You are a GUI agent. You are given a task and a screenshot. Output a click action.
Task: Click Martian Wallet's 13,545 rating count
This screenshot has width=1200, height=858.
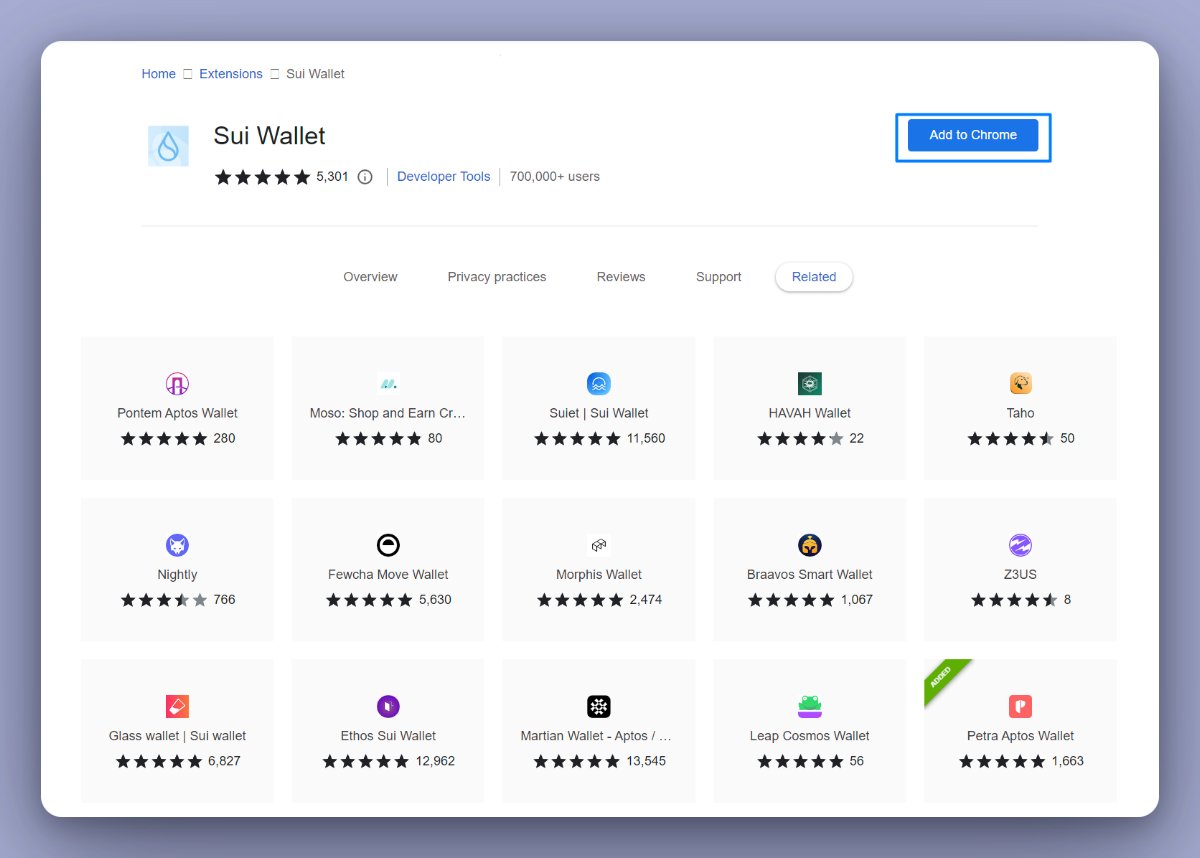click(x=646, y=762)
